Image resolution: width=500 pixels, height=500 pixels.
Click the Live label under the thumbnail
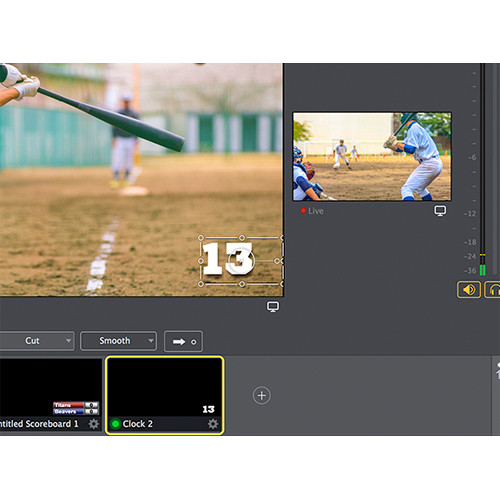click(316, 211)
